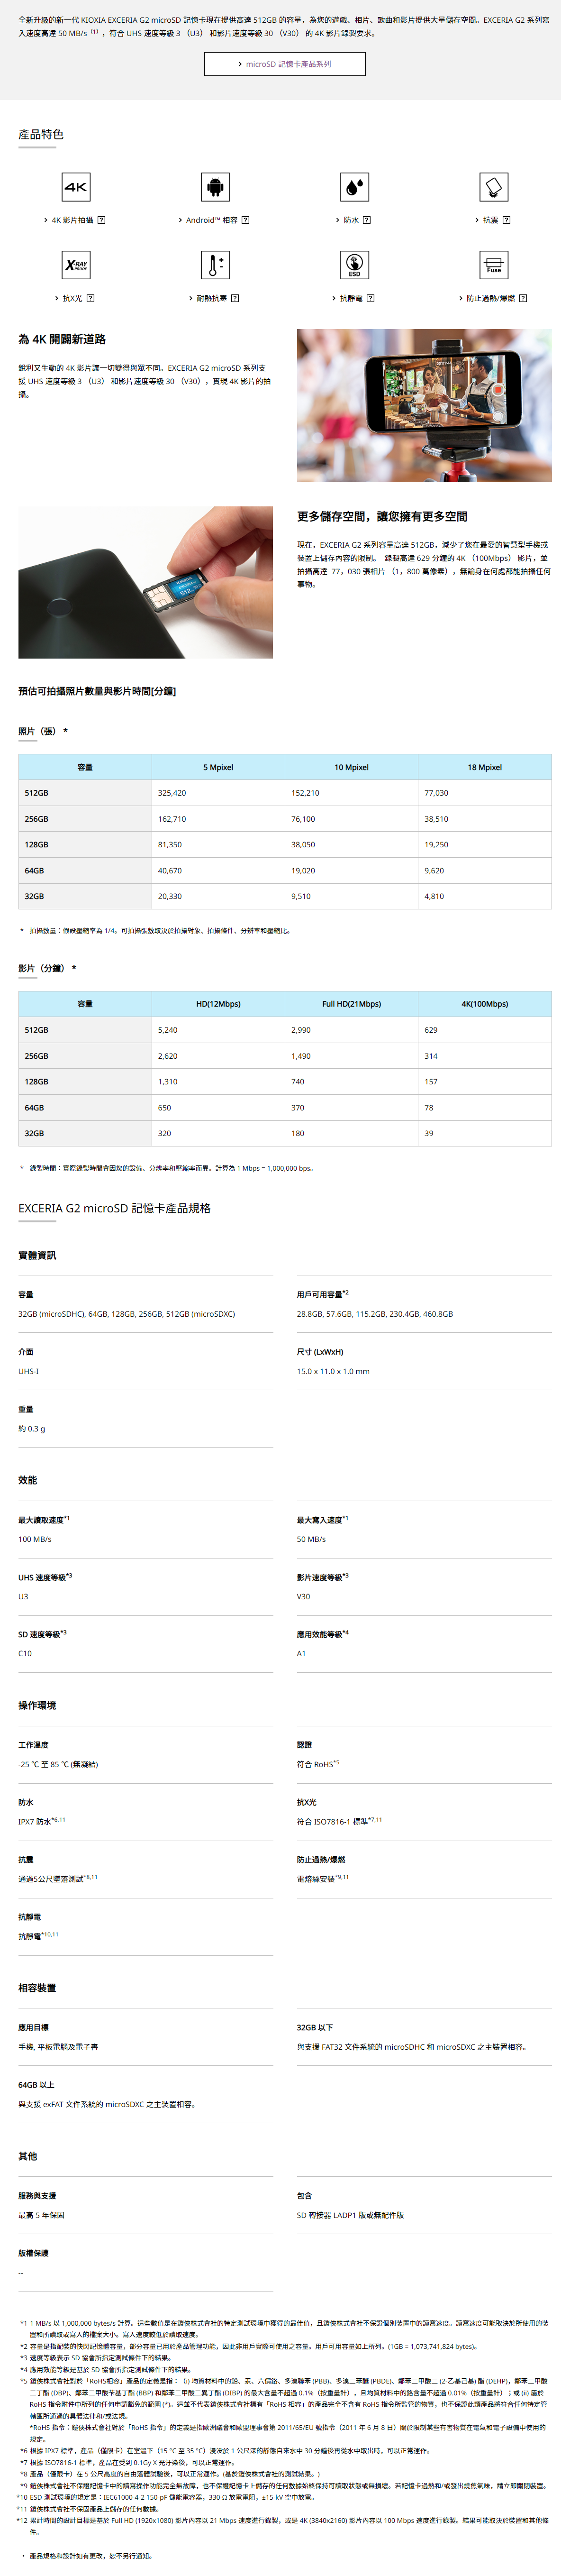Screen dimensions: 561x2576
Task: Open the Android™ 相容 feature link
Action: [x=211, y=220]
